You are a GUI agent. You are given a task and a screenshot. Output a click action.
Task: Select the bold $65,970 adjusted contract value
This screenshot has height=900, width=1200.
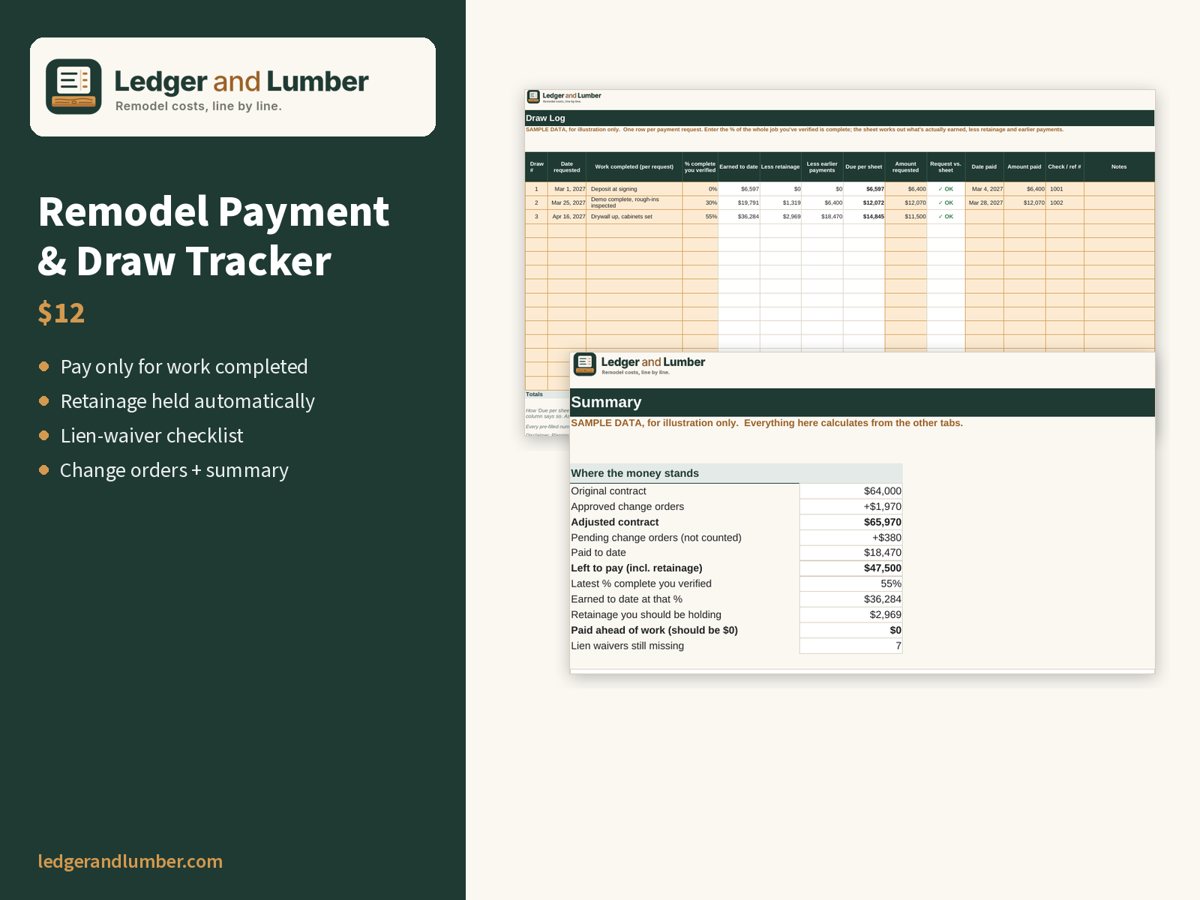(851, 522)
